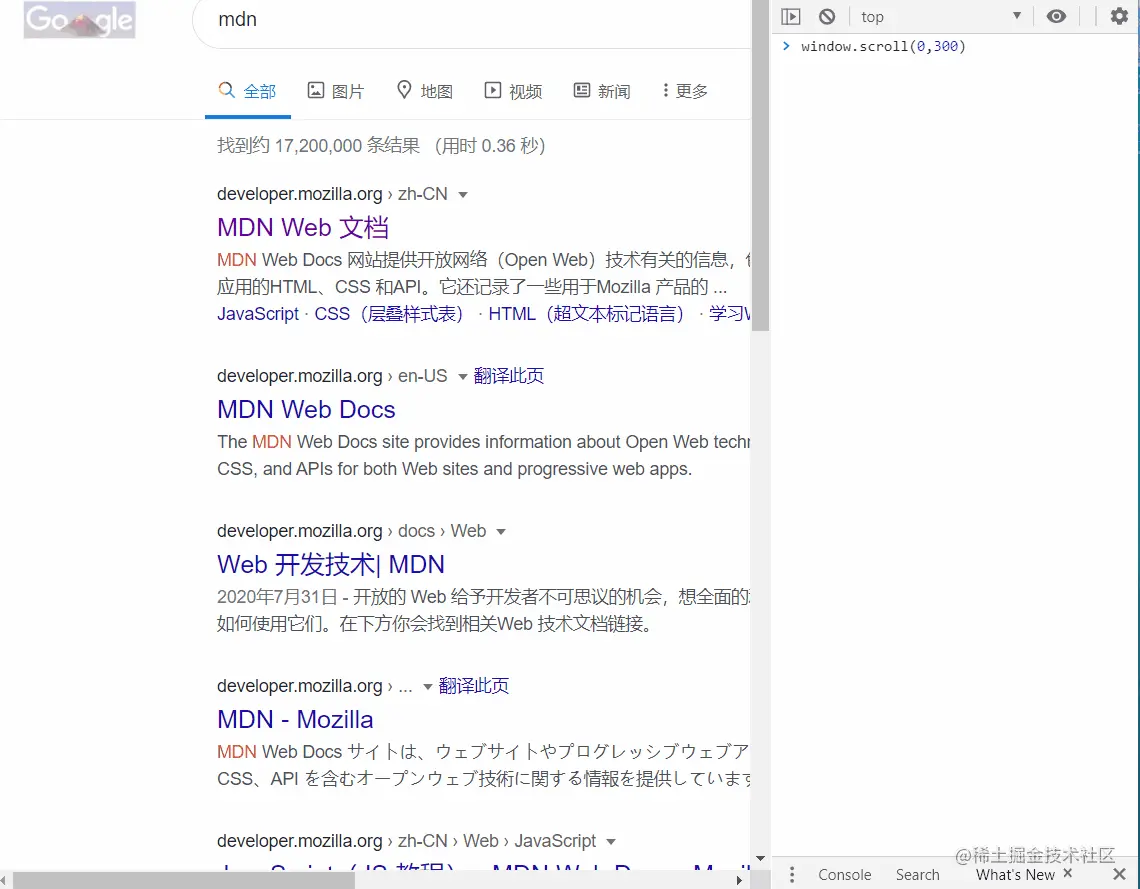Screen dimensions: 1140x889
Task: Click the Google logo
Action: coord(79,20)
